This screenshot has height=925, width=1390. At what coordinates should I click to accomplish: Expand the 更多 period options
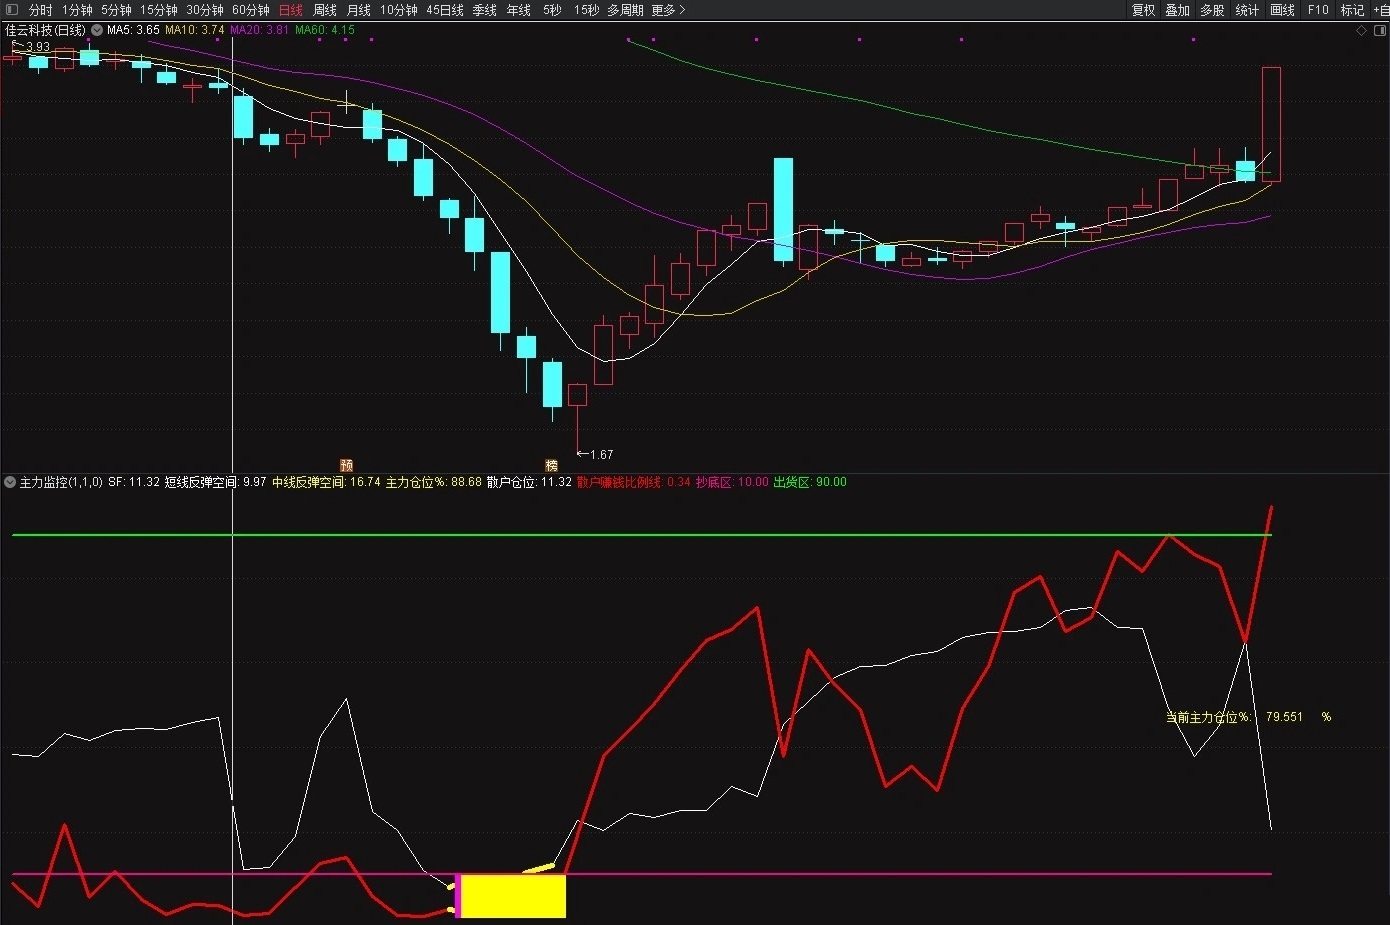(x=668, y=10)
